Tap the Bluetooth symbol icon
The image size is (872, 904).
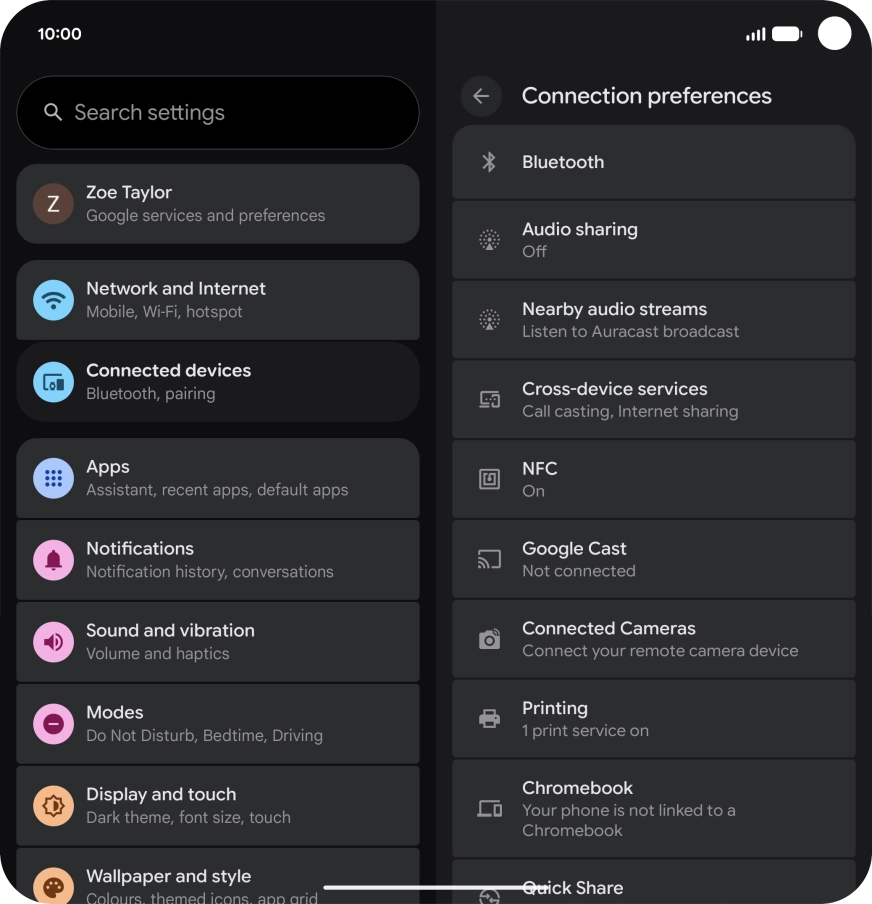489,162
